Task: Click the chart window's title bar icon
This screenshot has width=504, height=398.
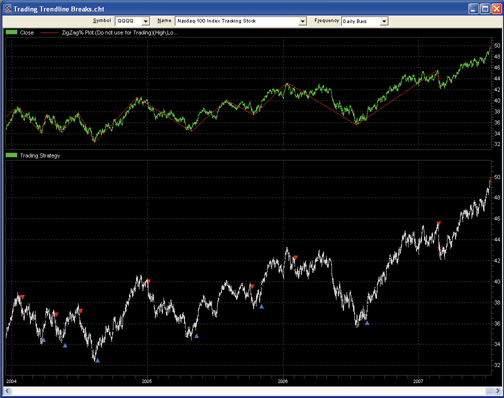Action: 7,9
